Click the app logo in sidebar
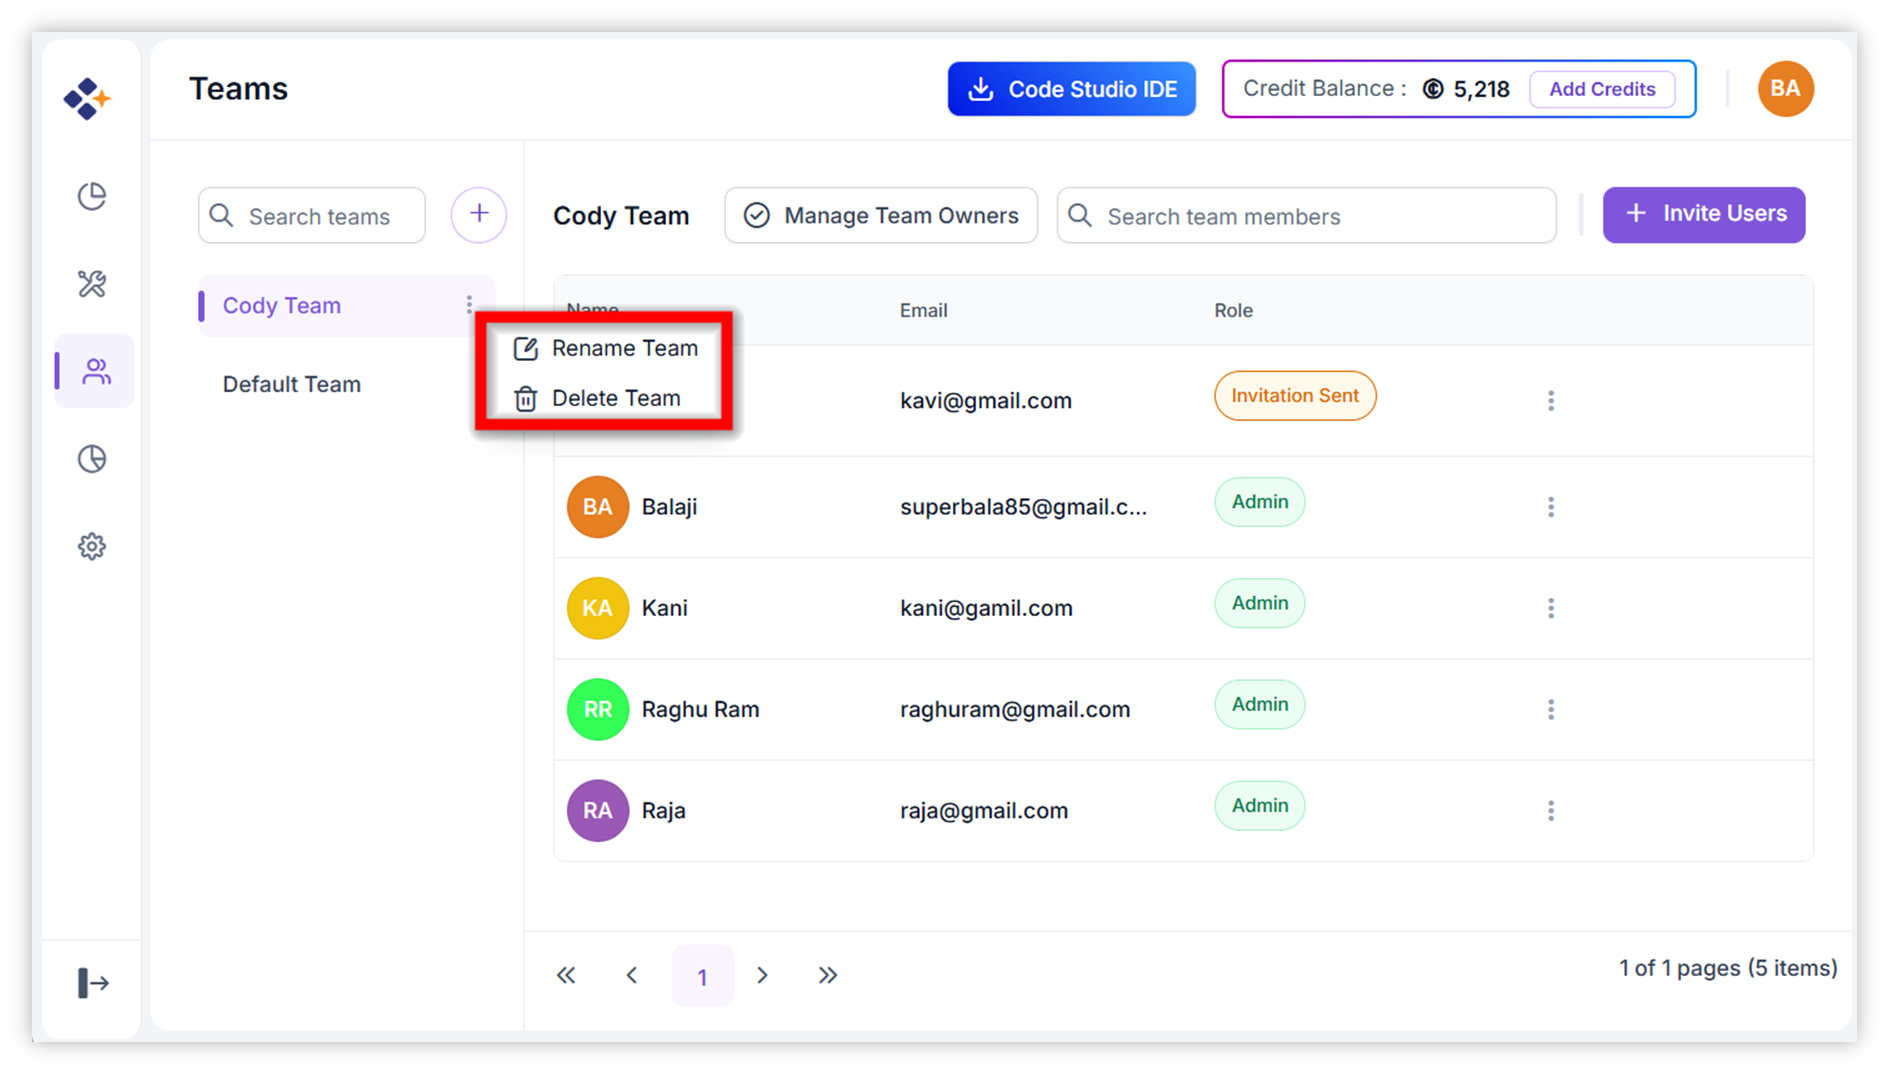 (x=87, y=98)
